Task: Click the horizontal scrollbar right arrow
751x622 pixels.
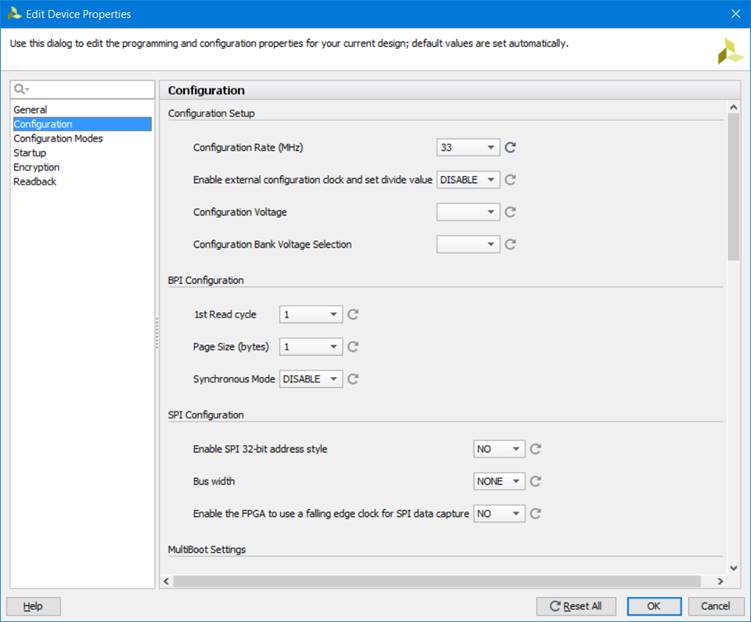Action: pyautogui.click(x=719, y=581)
